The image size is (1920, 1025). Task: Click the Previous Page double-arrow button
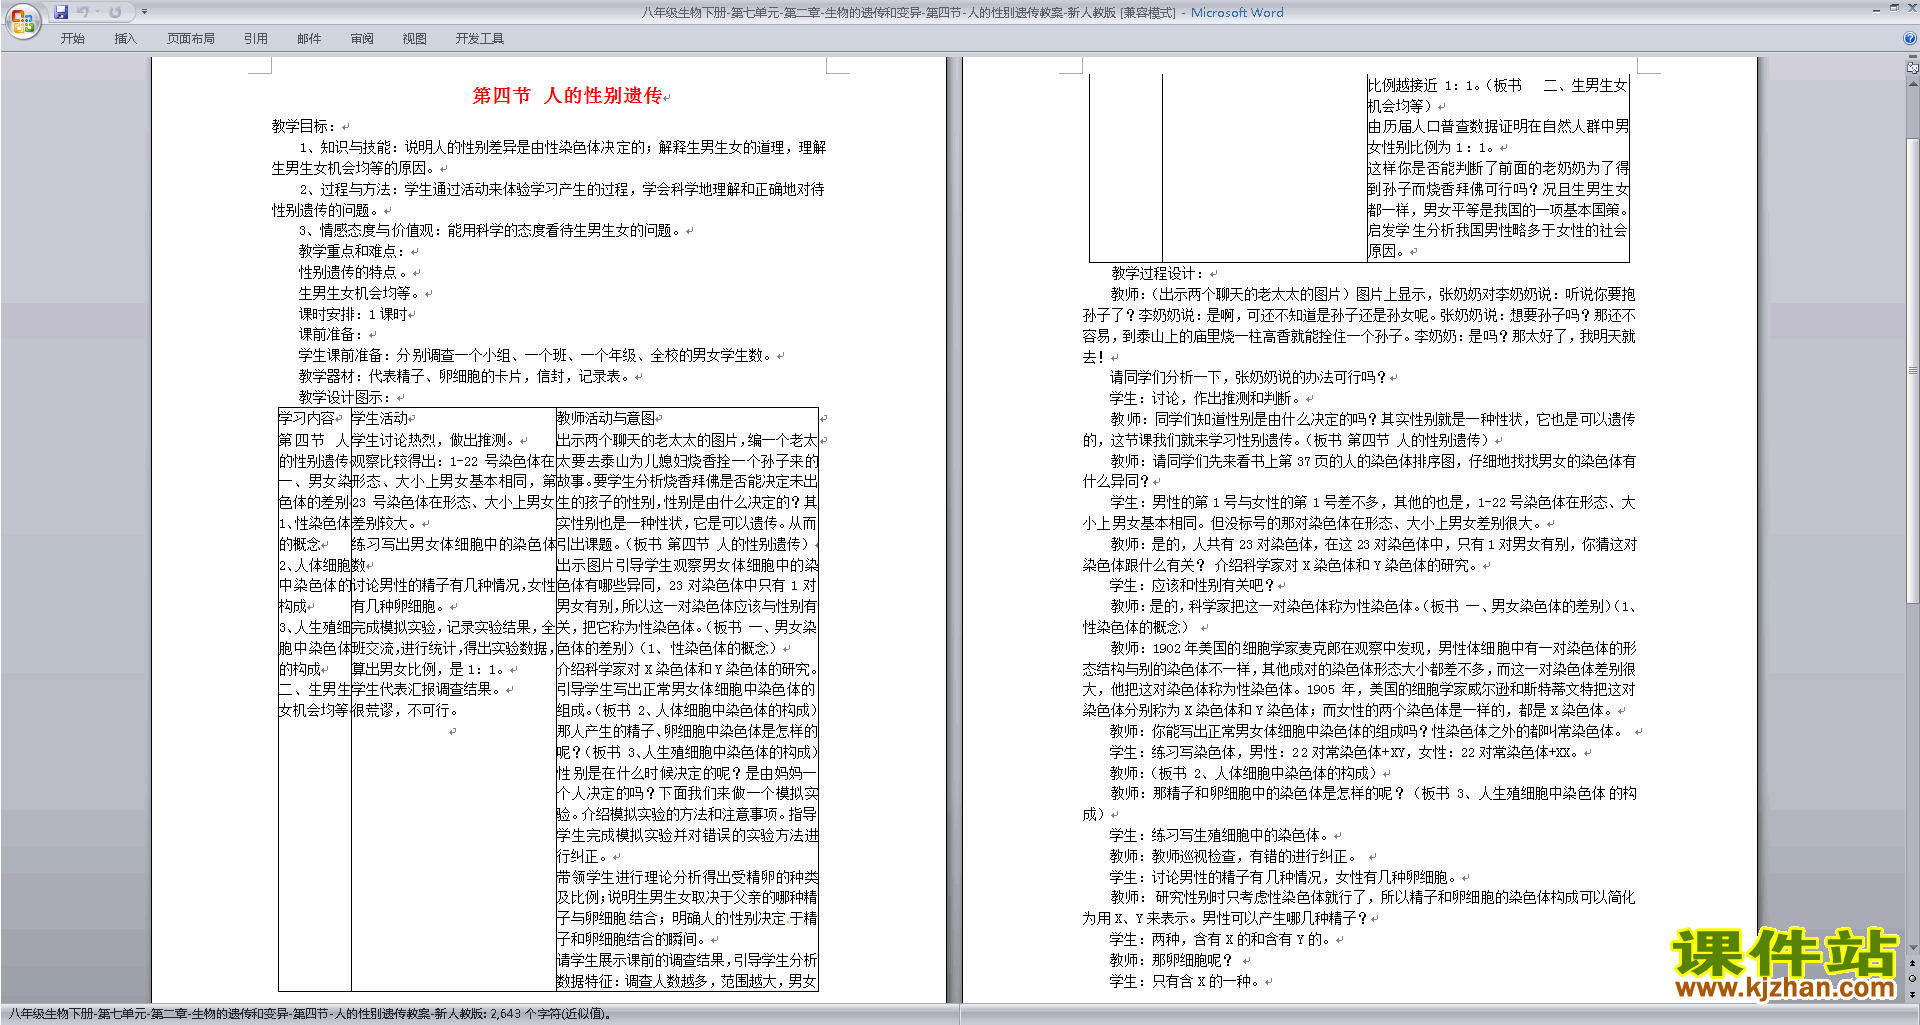pyautogui.click(x=1913, y=963)
